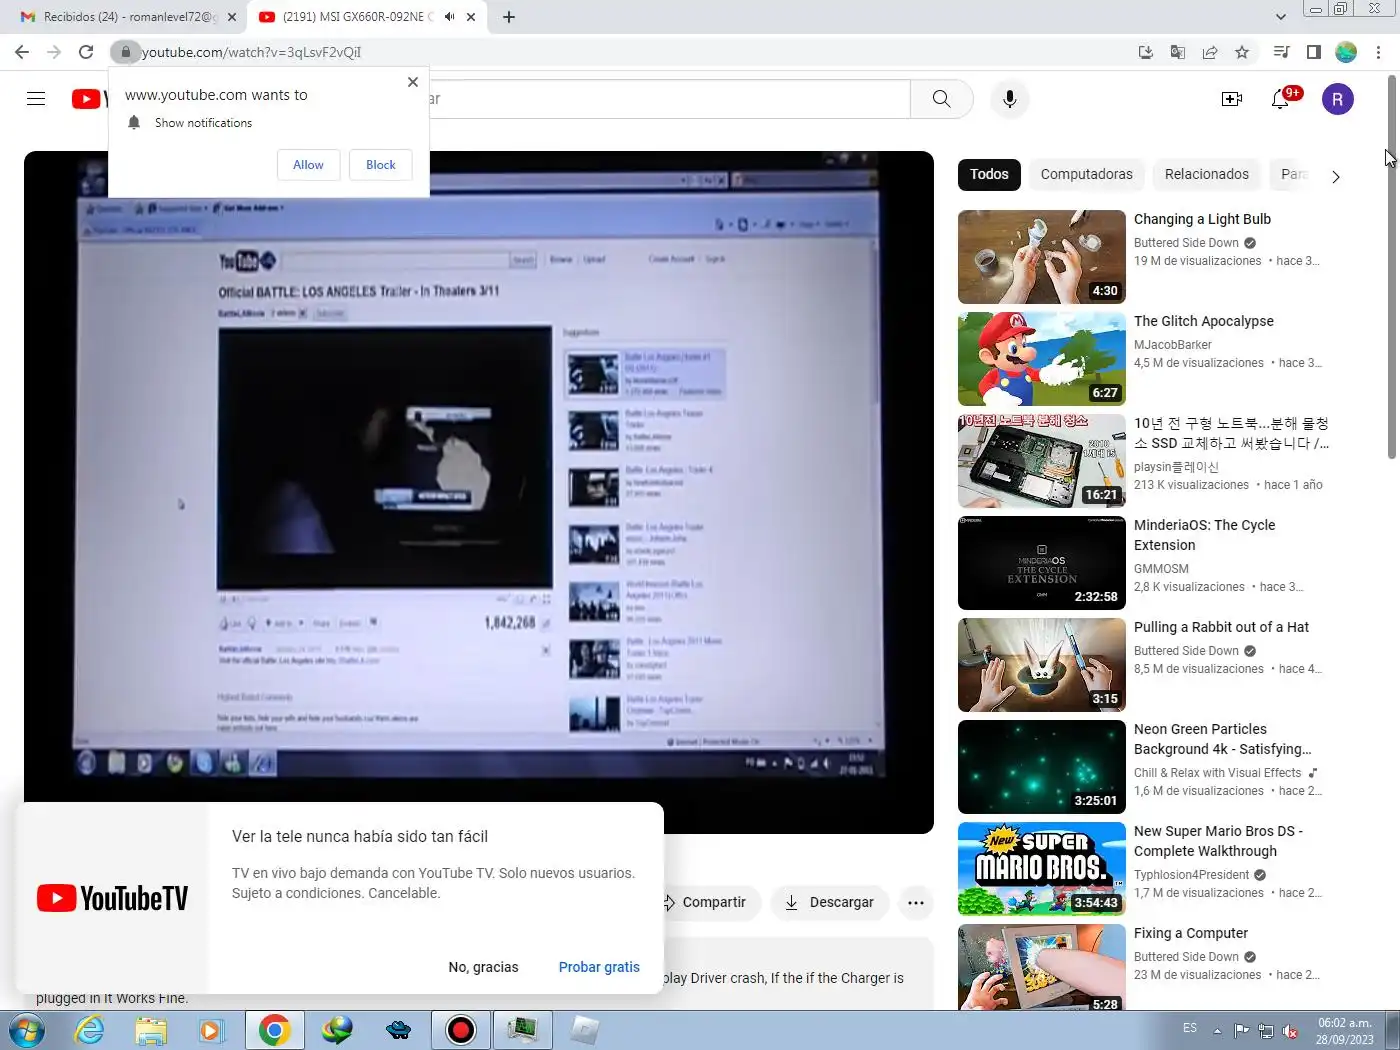The height and width of the screenshot is (1050, 1400).
Task: Open Fixing a Computer video title
Action: click(1191, 933)
